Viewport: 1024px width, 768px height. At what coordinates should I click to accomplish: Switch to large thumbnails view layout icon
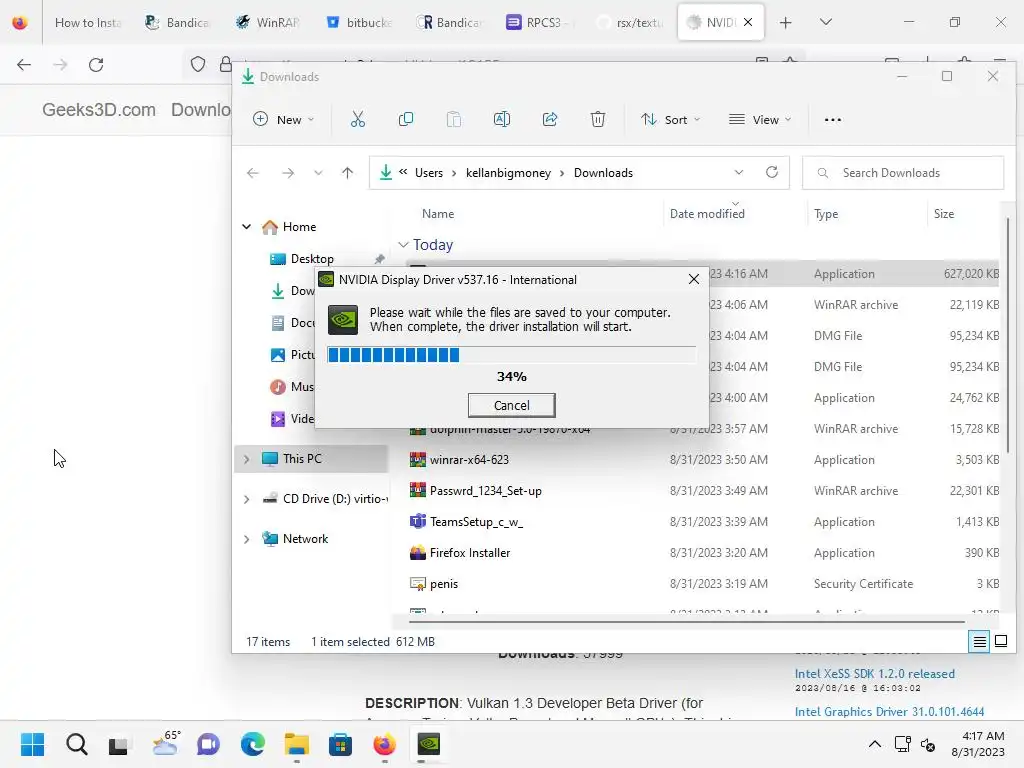[1001, 641]
